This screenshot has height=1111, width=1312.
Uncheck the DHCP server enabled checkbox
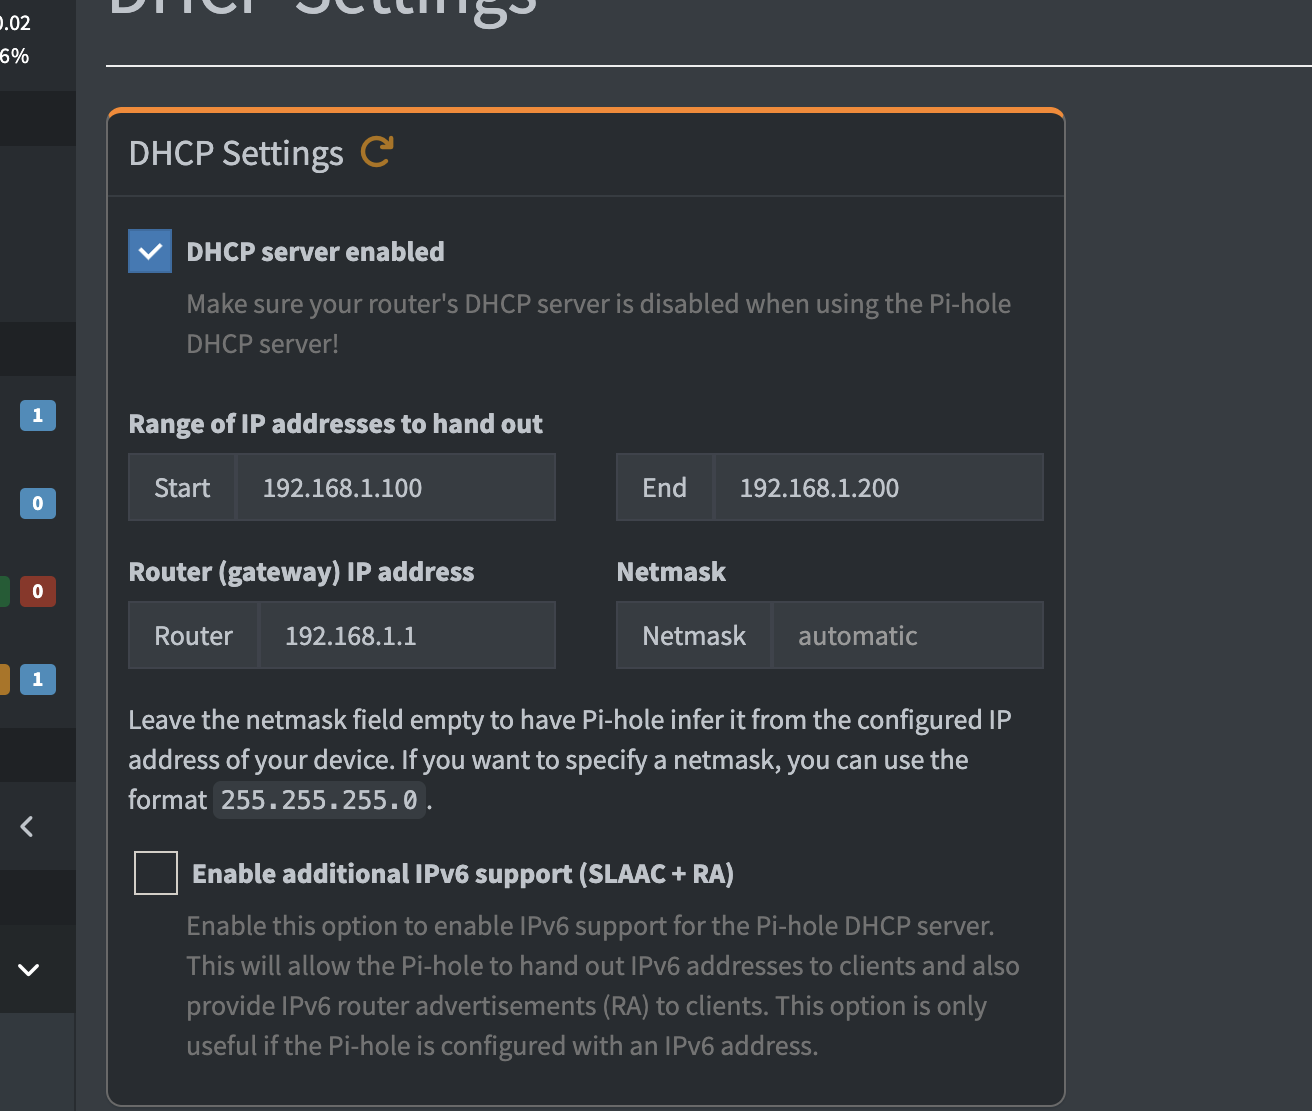150,251
